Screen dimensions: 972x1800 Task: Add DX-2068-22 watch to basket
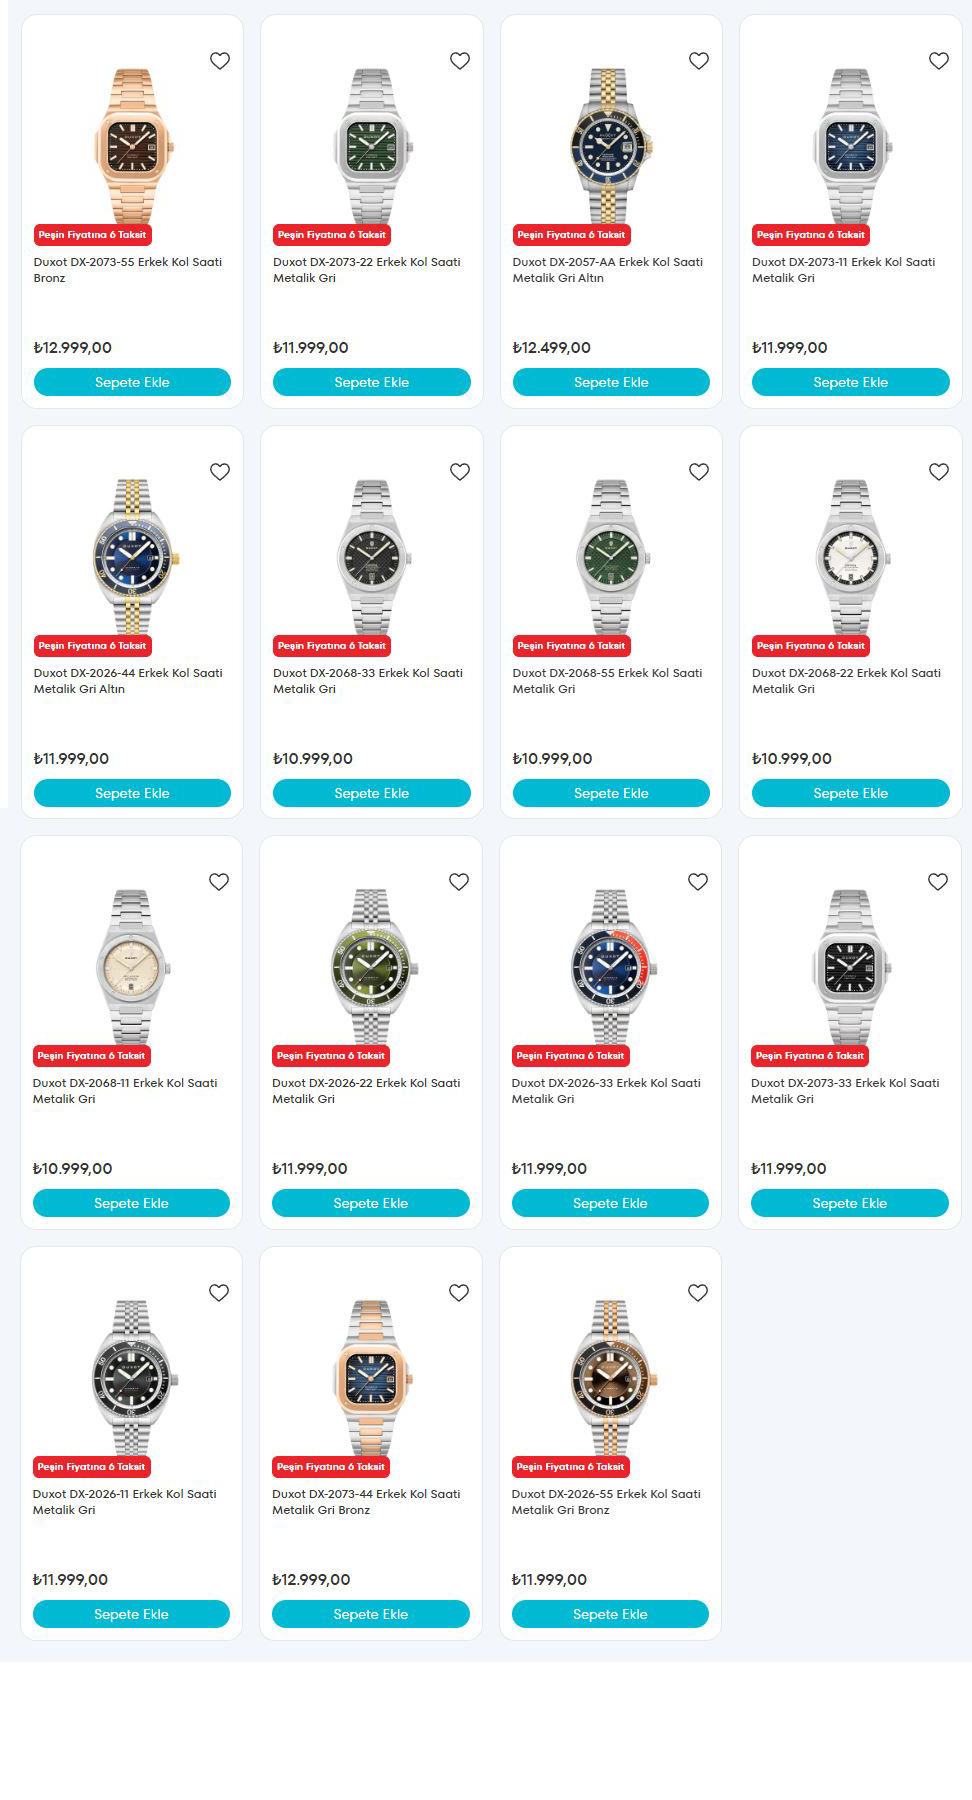851,793
